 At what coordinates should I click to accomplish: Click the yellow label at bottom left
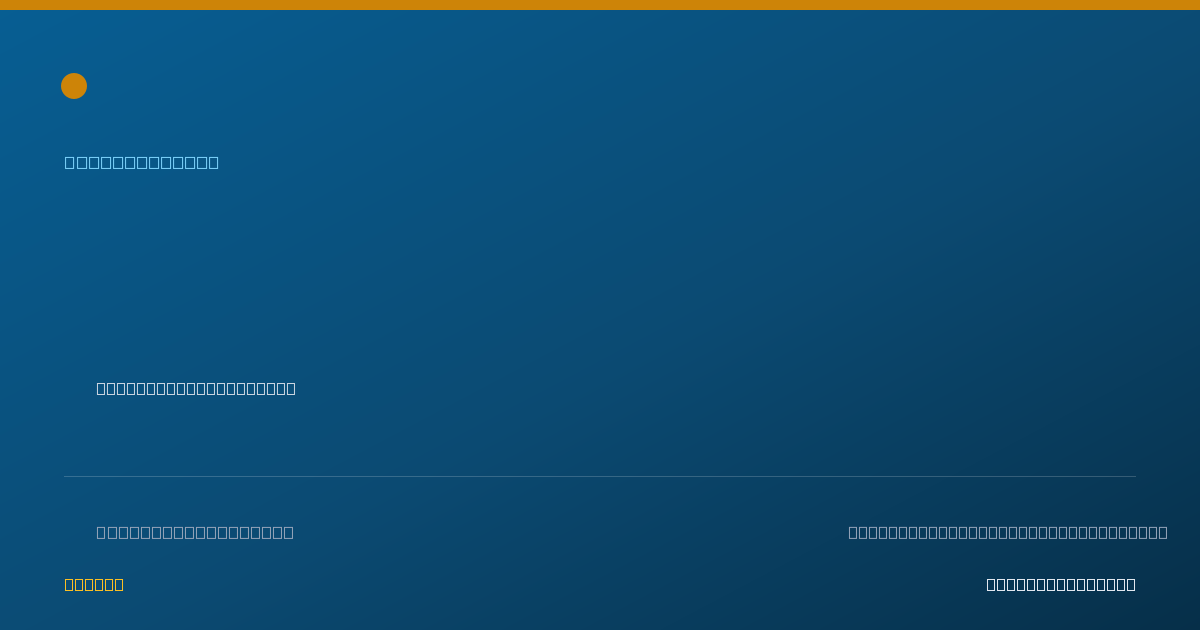94,584
